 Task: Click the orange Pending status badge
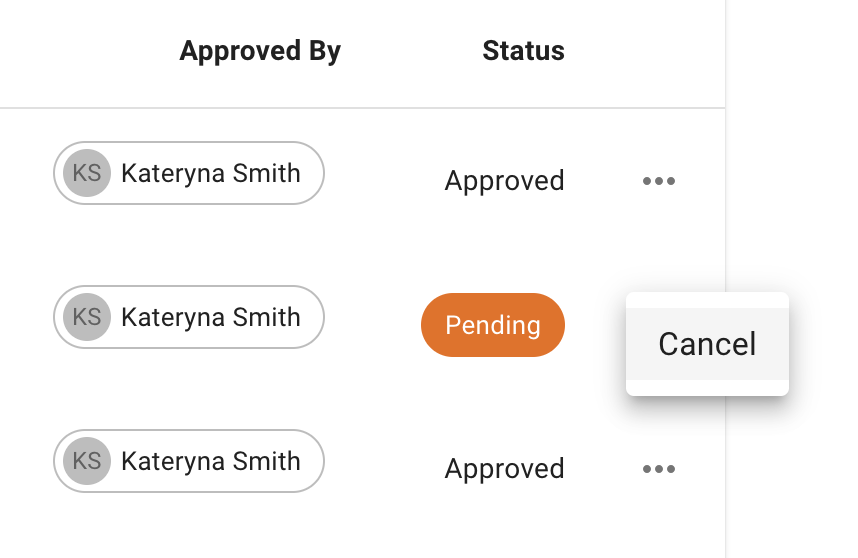click(493, 325)
